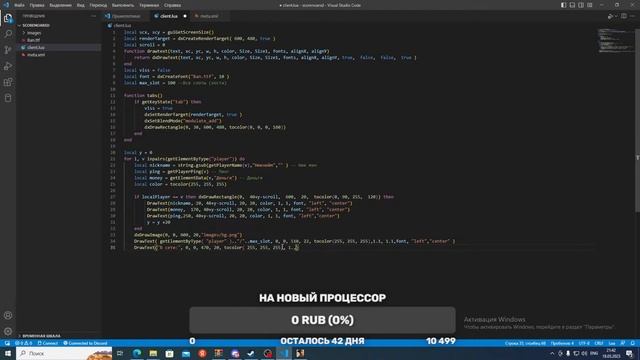Open the Help menu
The height and width of the screenshot is (360, 640).
pyautogui.click(x=172, y=5)
